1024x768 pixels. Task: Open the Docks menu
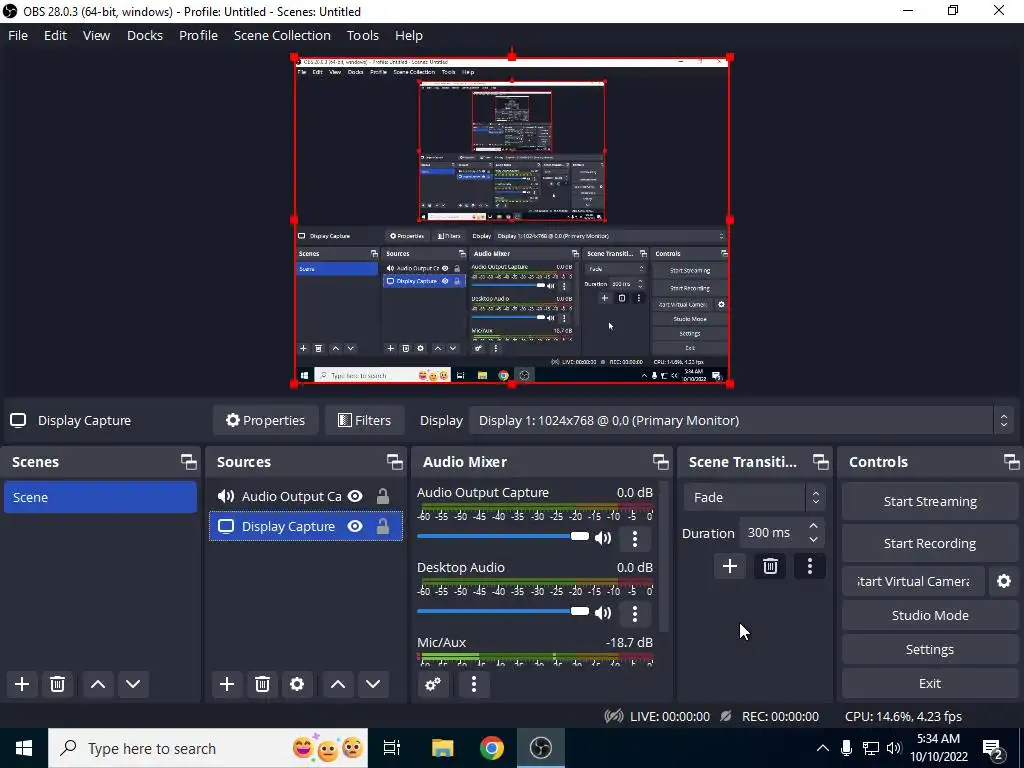tap(145, 35)
